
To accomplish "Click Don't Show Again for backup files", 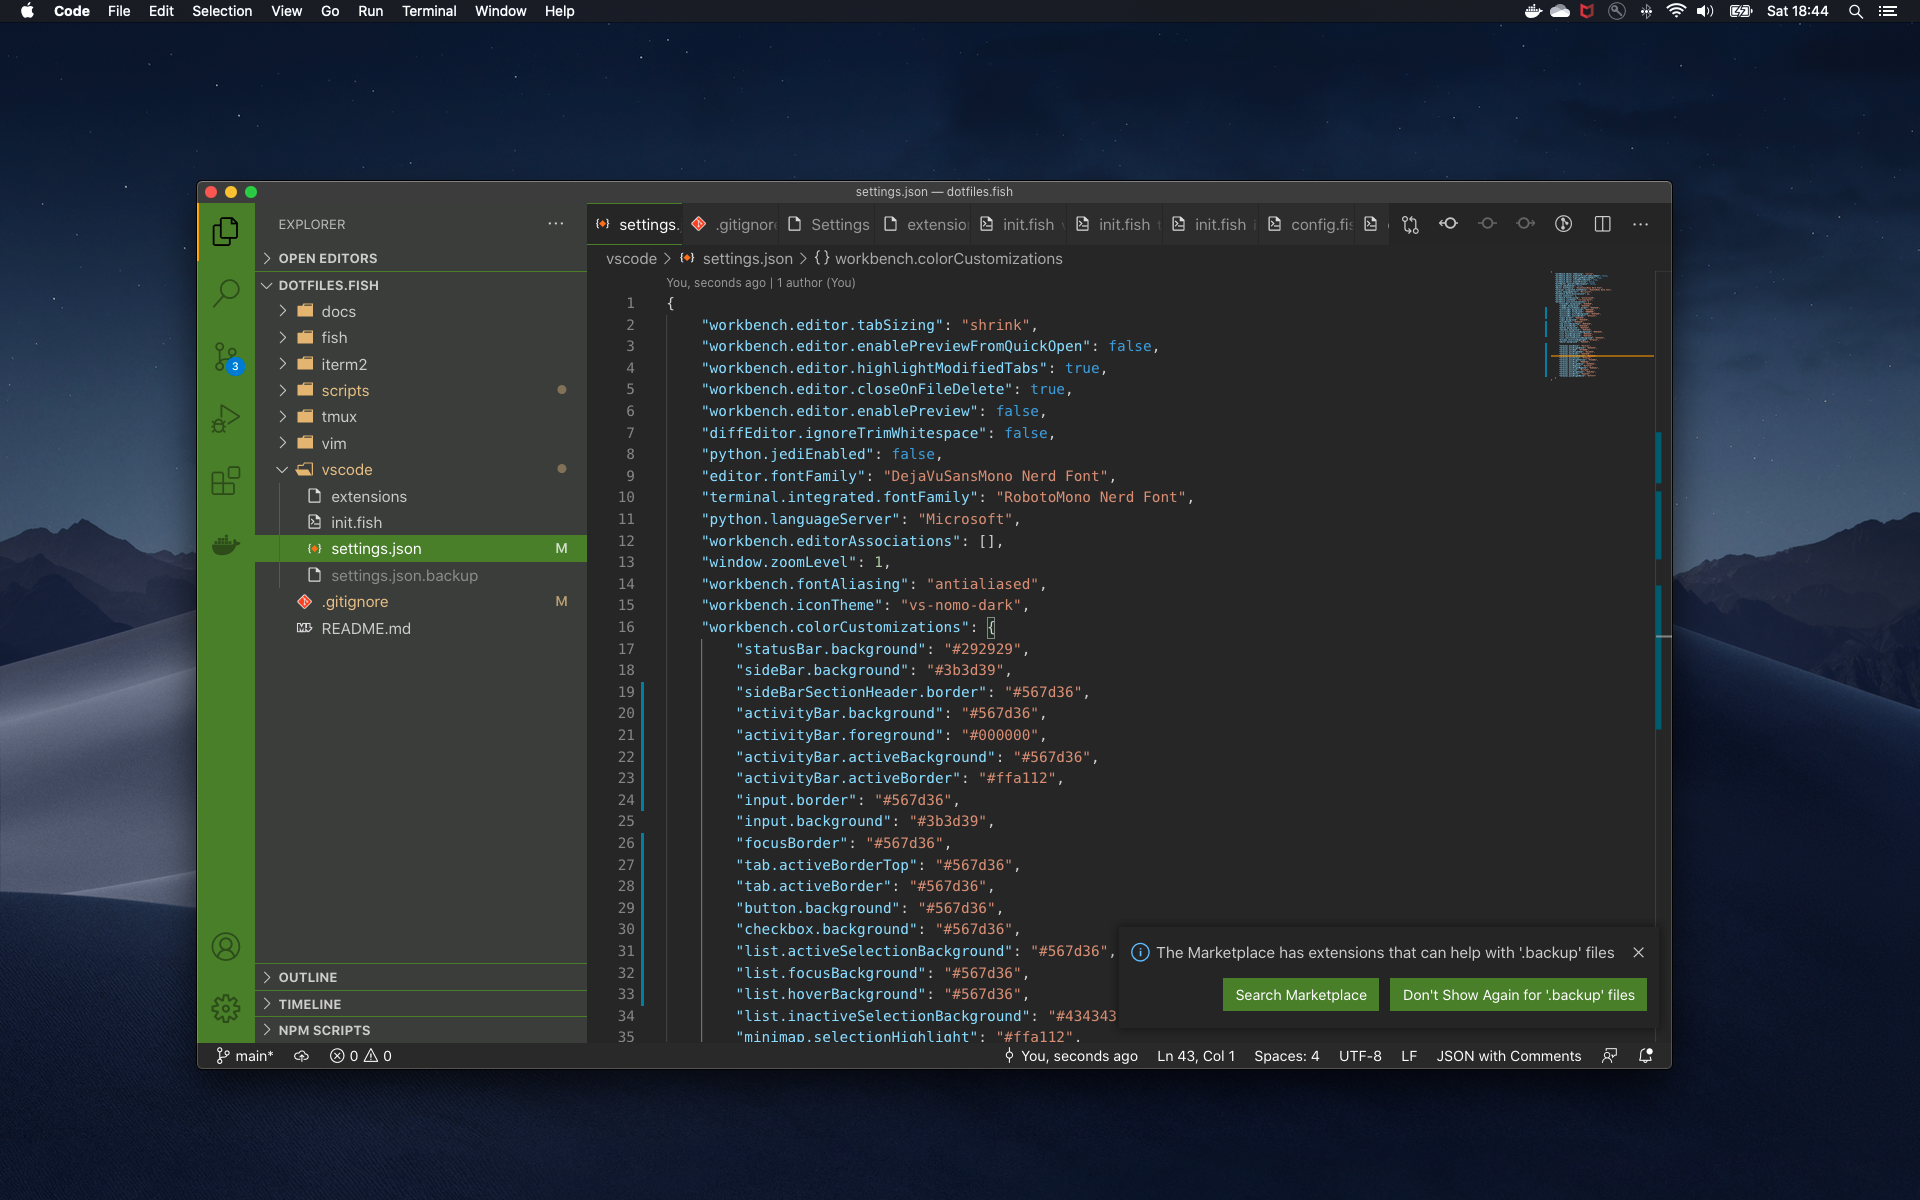I will click(x=1518, y=994).
